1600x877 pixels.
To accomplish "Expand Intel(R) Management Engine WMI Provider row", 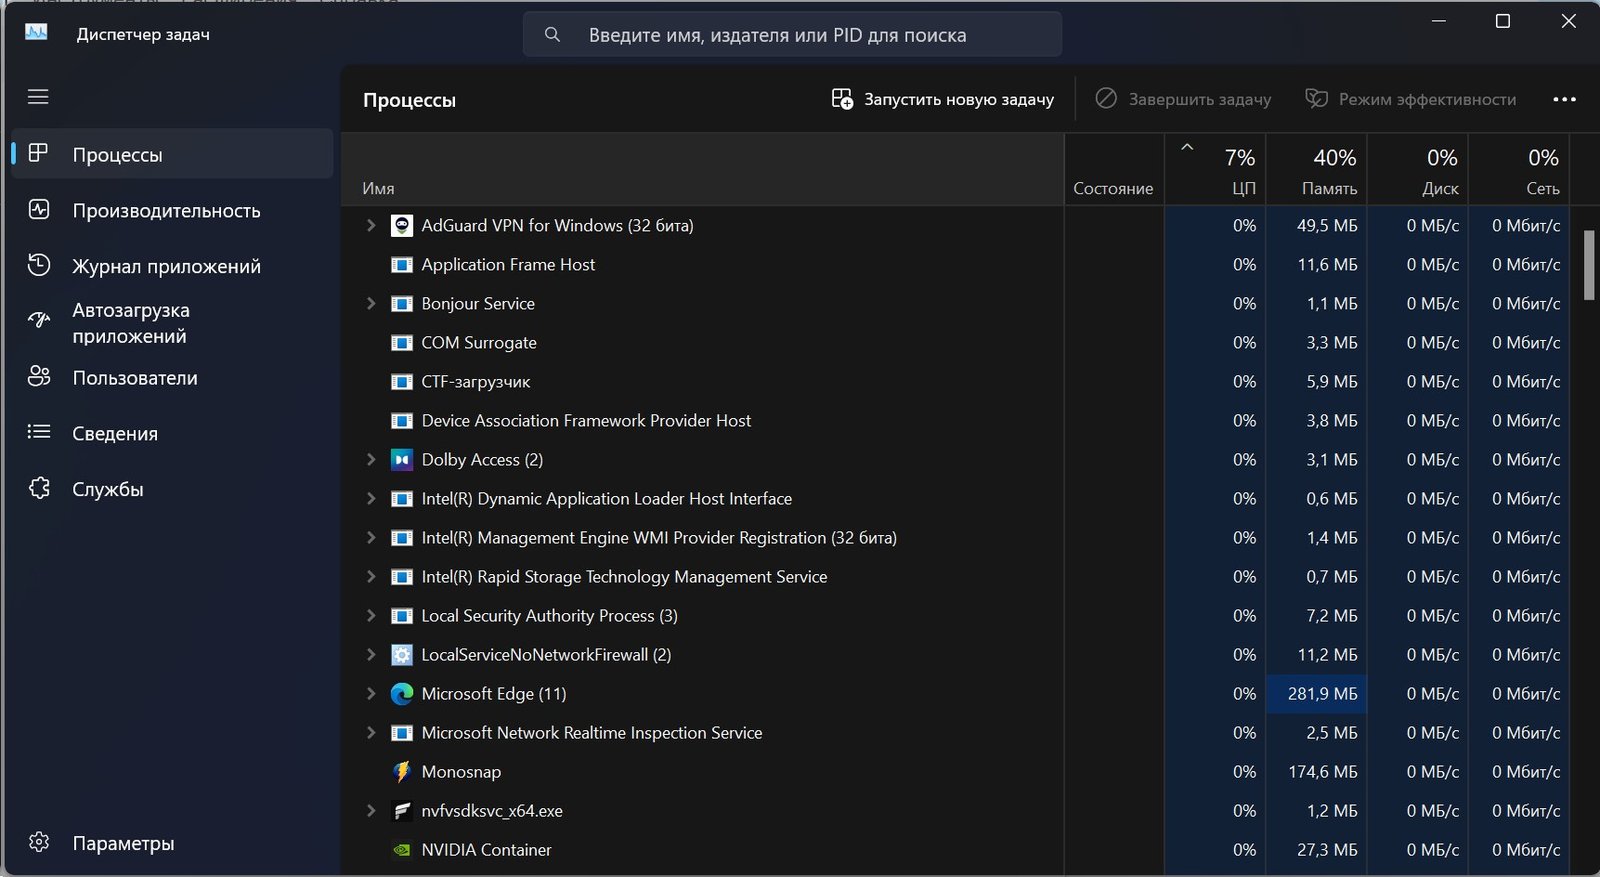I will tap(371, 537).
